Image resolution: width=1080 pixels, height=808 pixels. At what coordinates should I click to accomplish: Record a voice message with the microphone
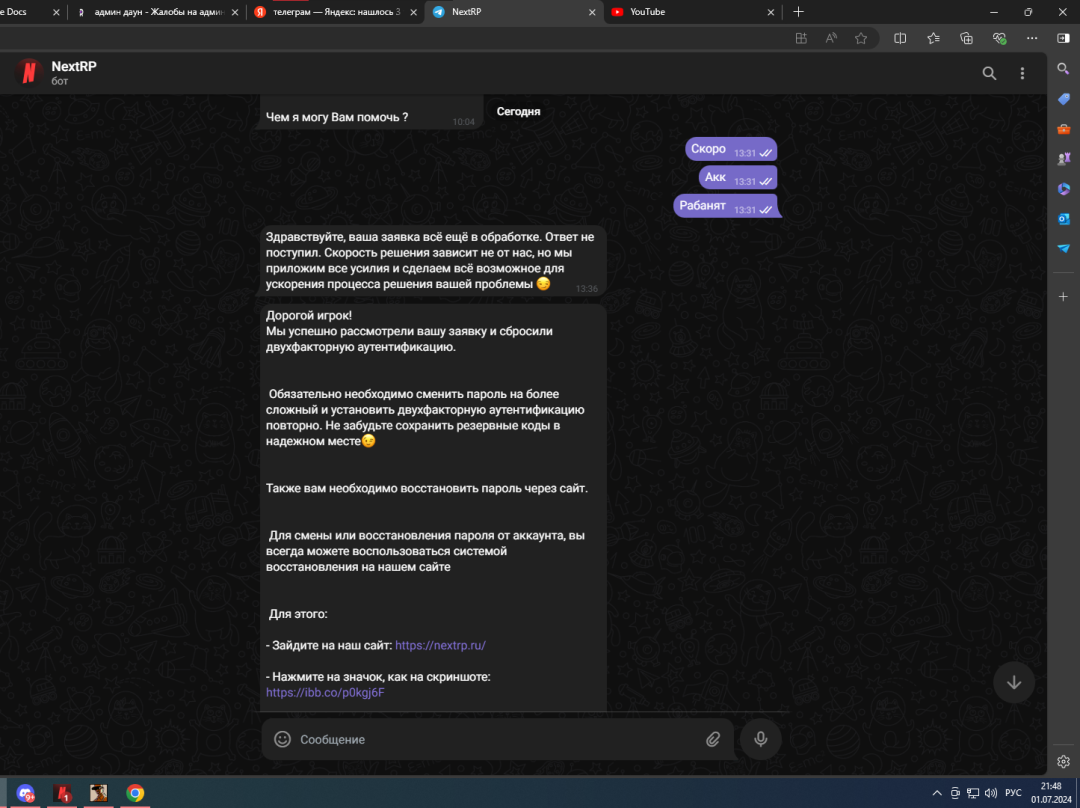[x=760, y=738]
